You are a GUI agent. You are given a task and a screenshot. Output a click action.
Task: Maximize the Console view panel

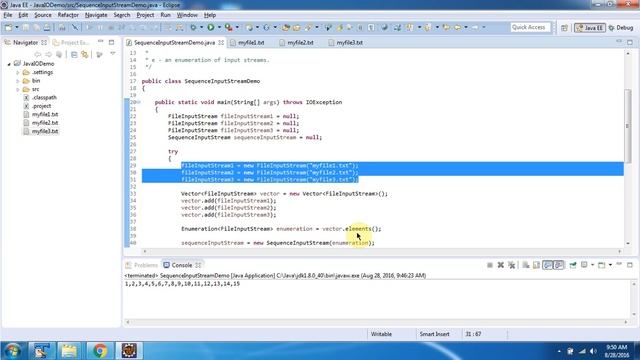pos(630,265)
